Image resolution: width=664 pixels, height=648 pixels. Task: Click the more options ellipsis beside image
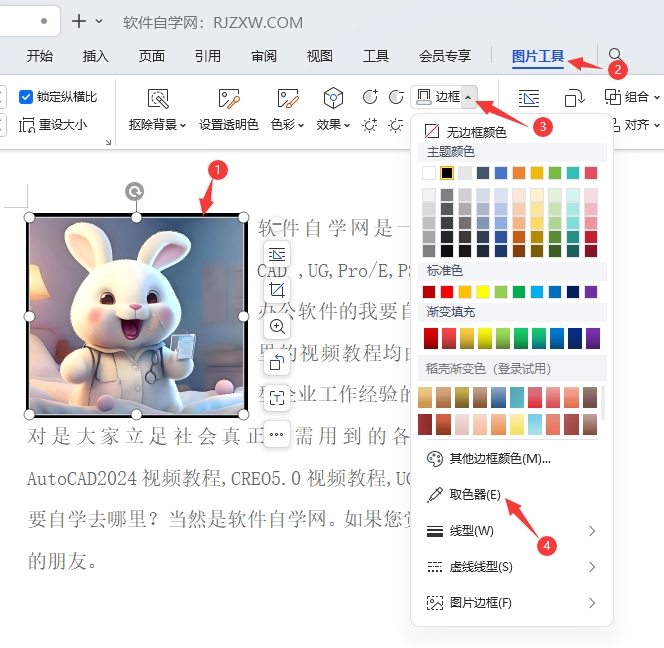[x=277, y=434]
